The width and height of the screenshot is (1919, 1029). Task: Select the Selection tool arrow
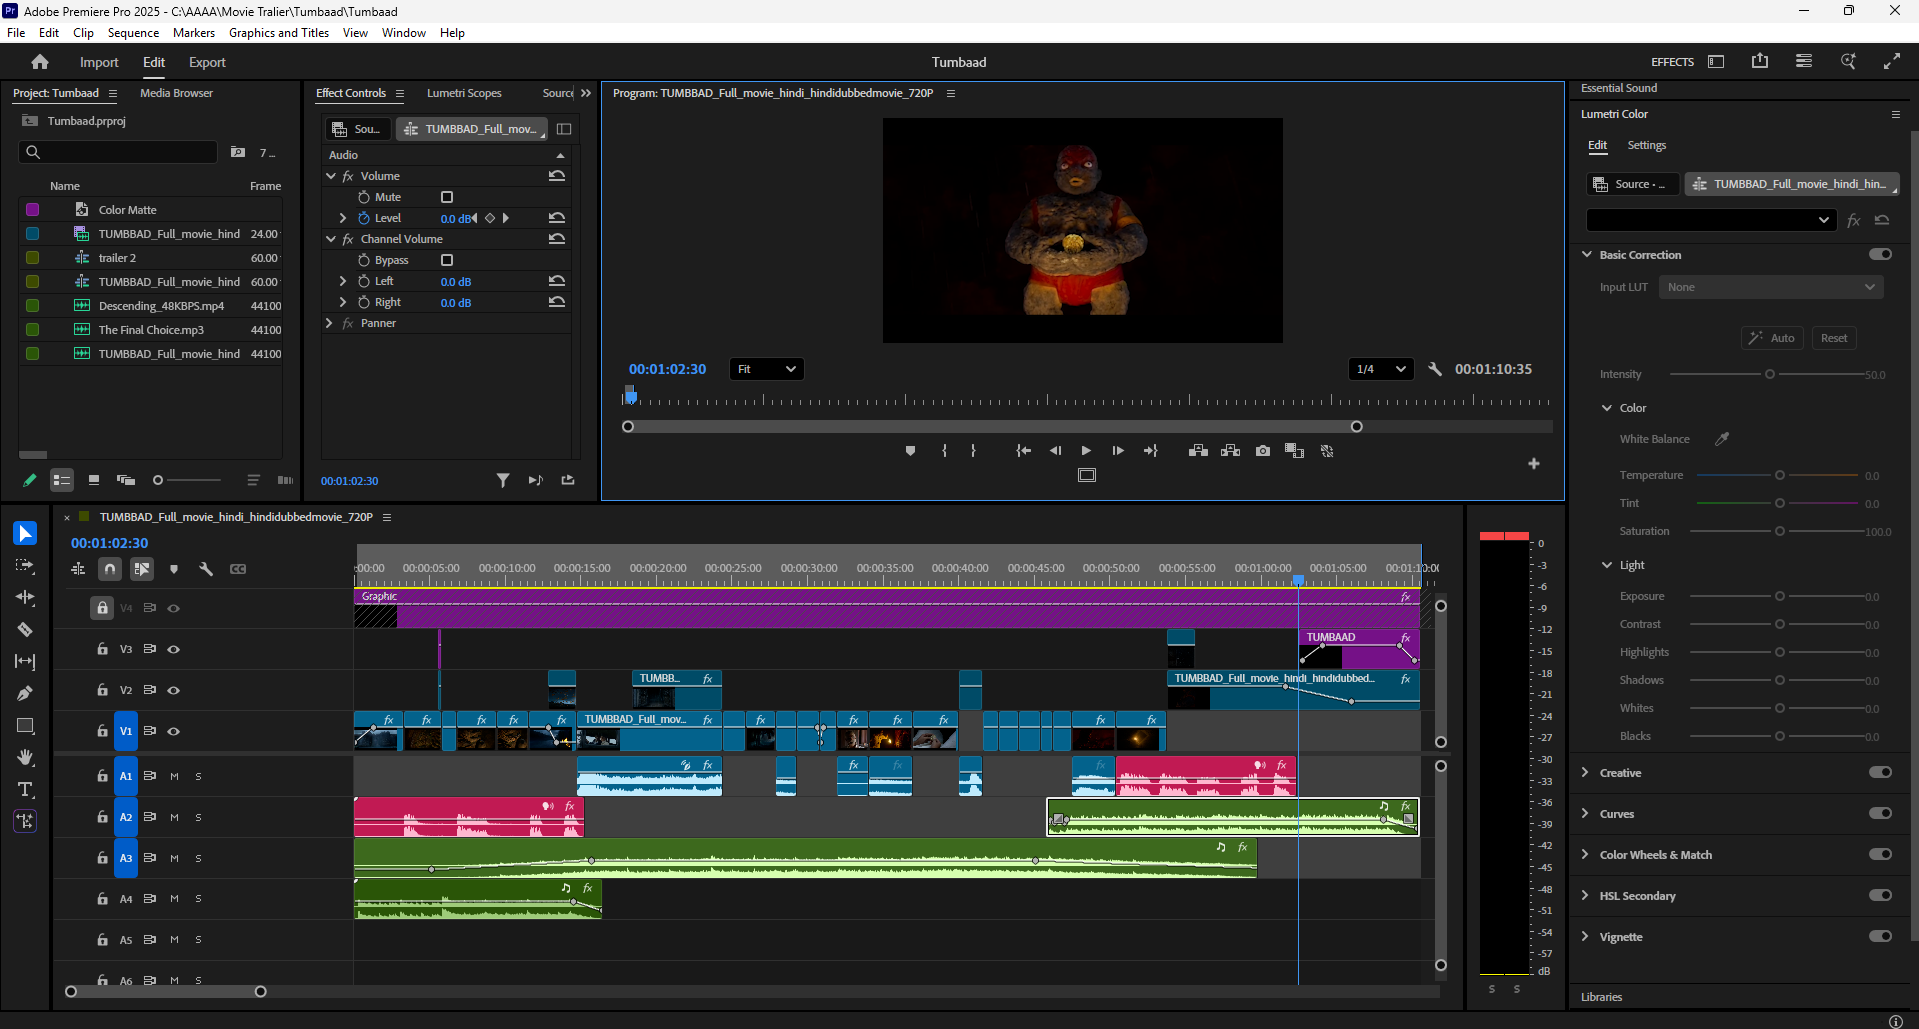tap(25, 533)
